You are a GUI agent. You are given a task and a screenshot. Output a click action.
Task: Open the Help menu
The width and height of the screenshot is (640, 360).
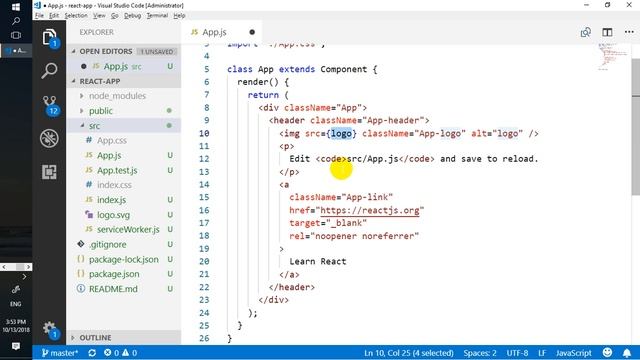179,16
